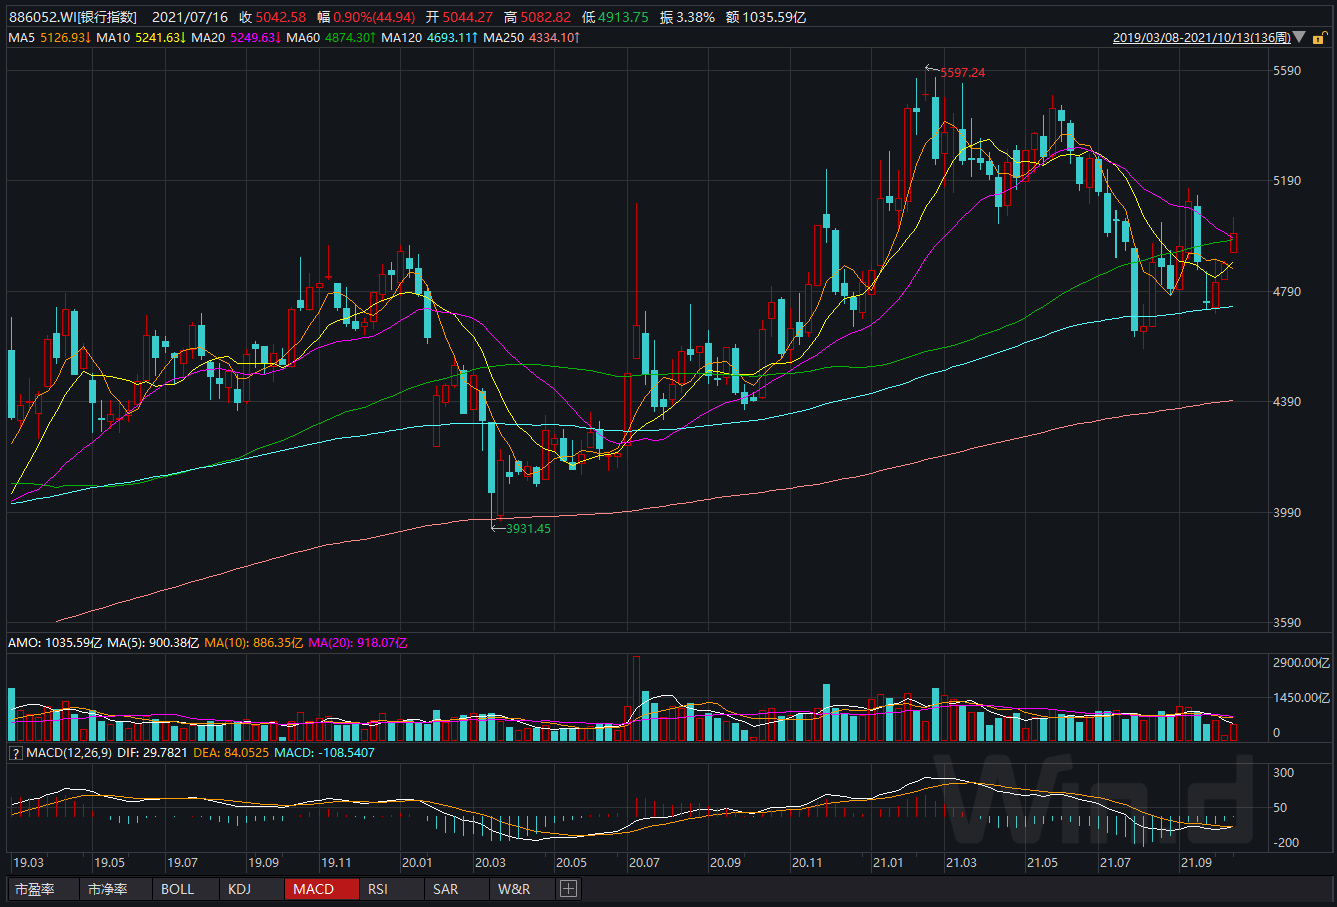Click the 20.01 date axis label
Screen dimensions: 1337x907
[417, 862]
